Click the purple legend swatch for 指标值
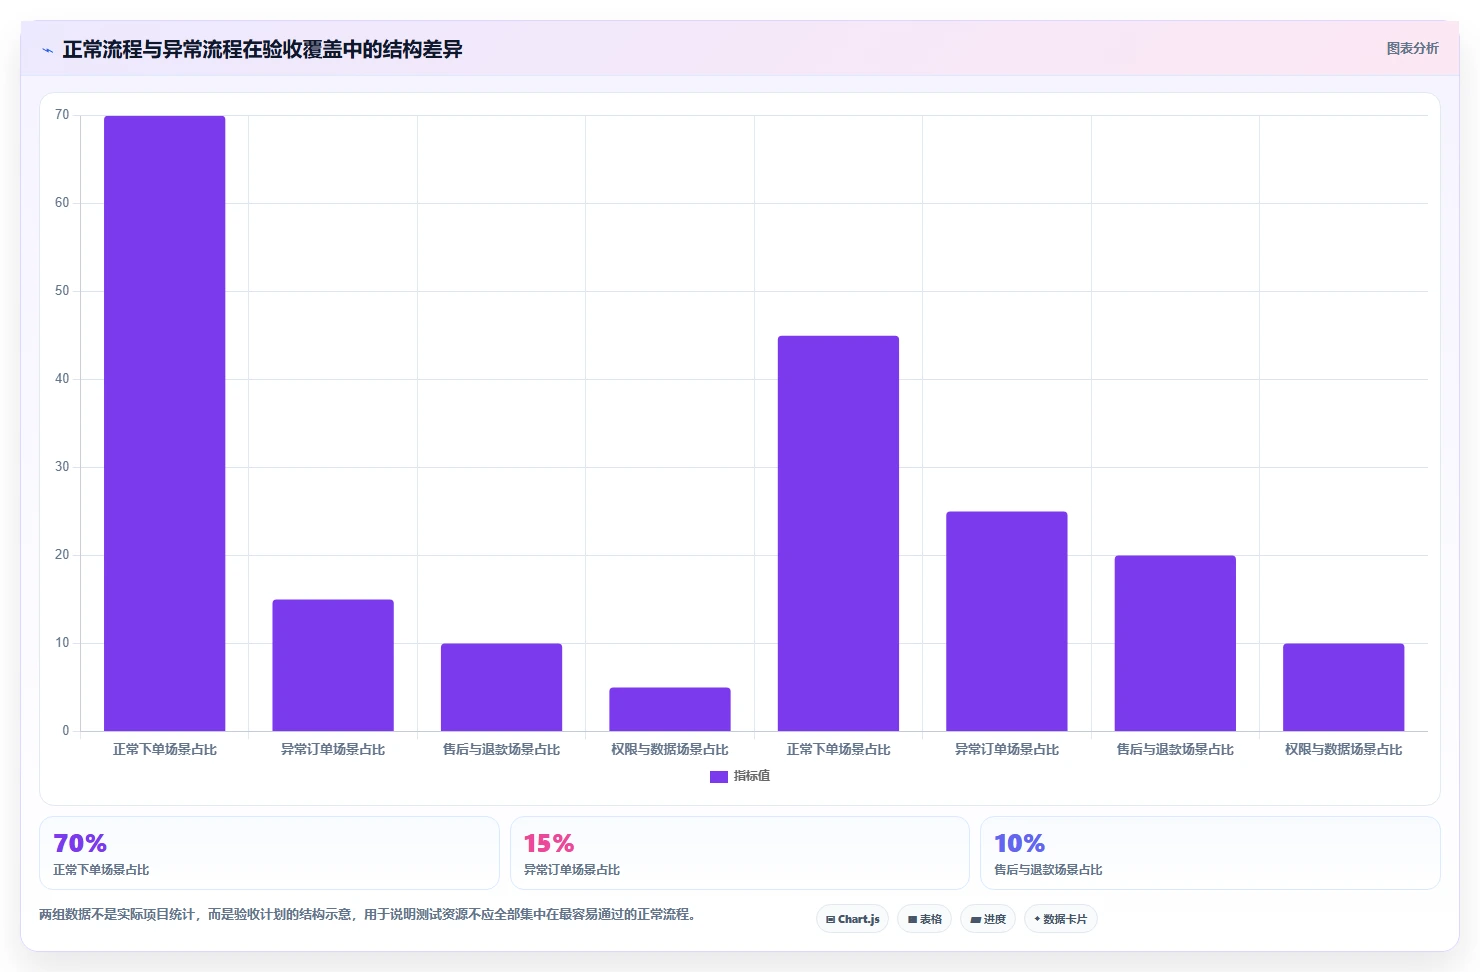 [718, 777]
